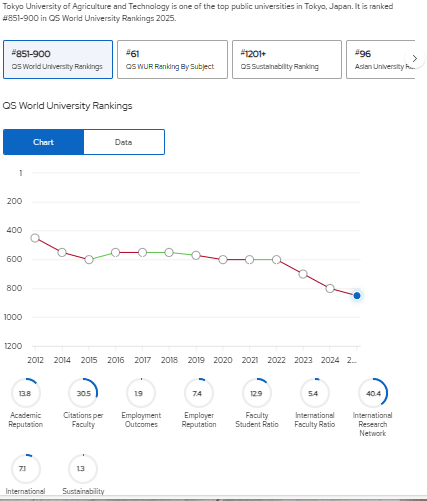
Task: Select the 2020 data point on chart
Action: [x=223, y=260]
